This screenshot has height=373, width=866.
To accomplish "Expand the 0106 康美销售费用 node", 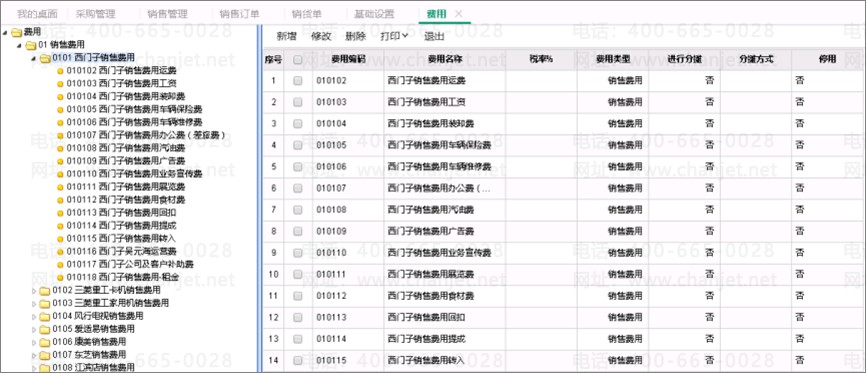I will click(34, 342).
